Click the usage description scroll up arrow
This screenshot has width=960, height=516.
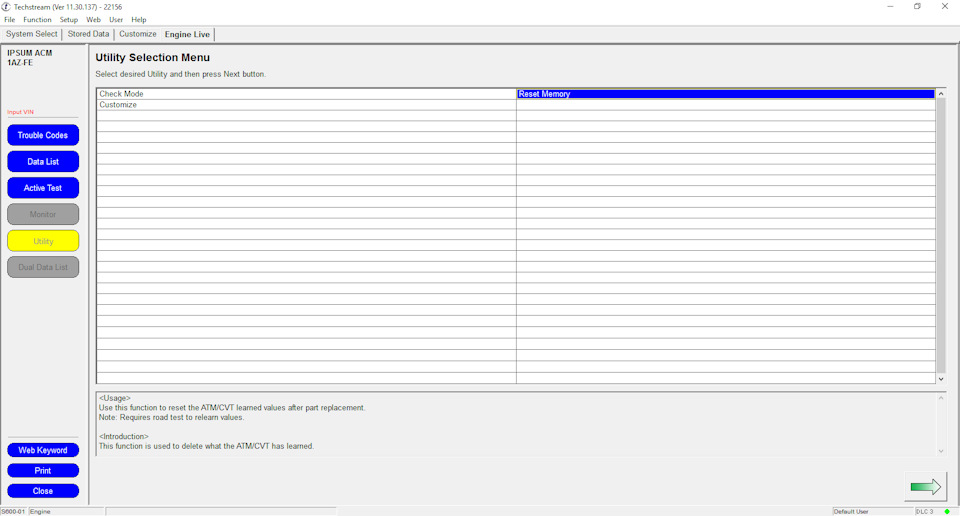[x=941, y=398]
